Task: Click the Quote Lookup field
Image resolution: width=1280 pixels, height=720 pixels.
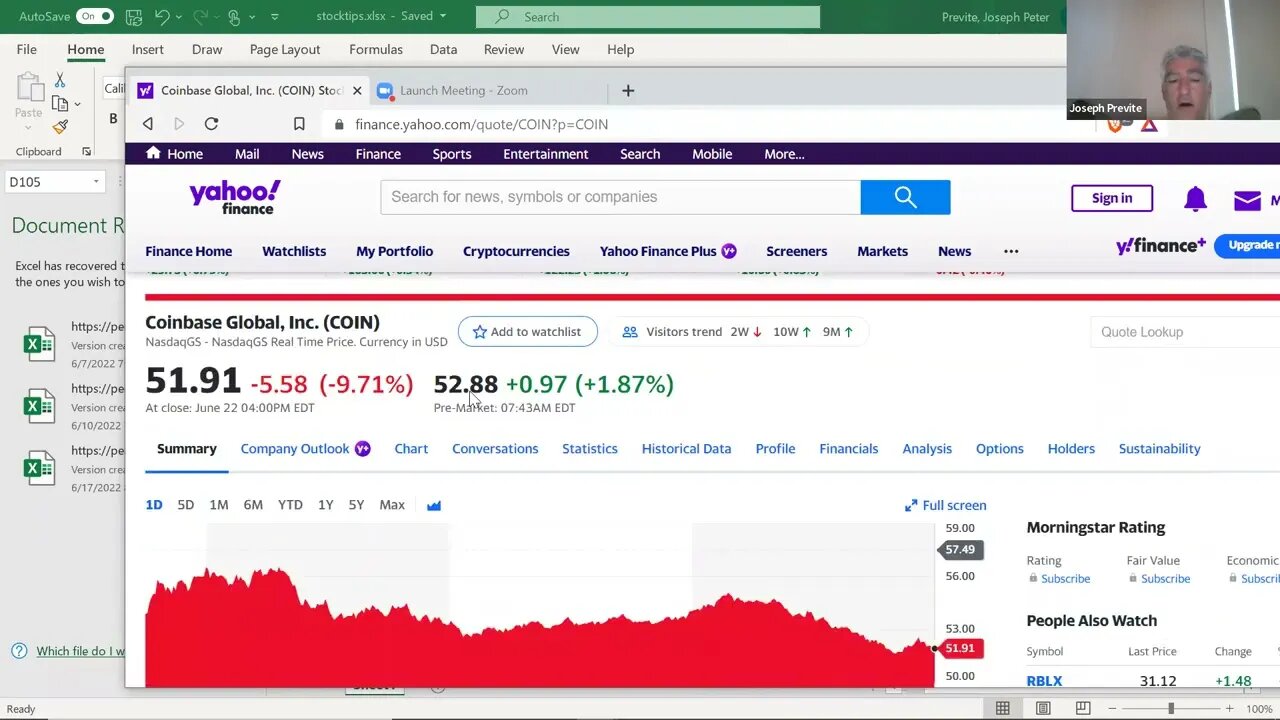Action: tap(1185, 332)
